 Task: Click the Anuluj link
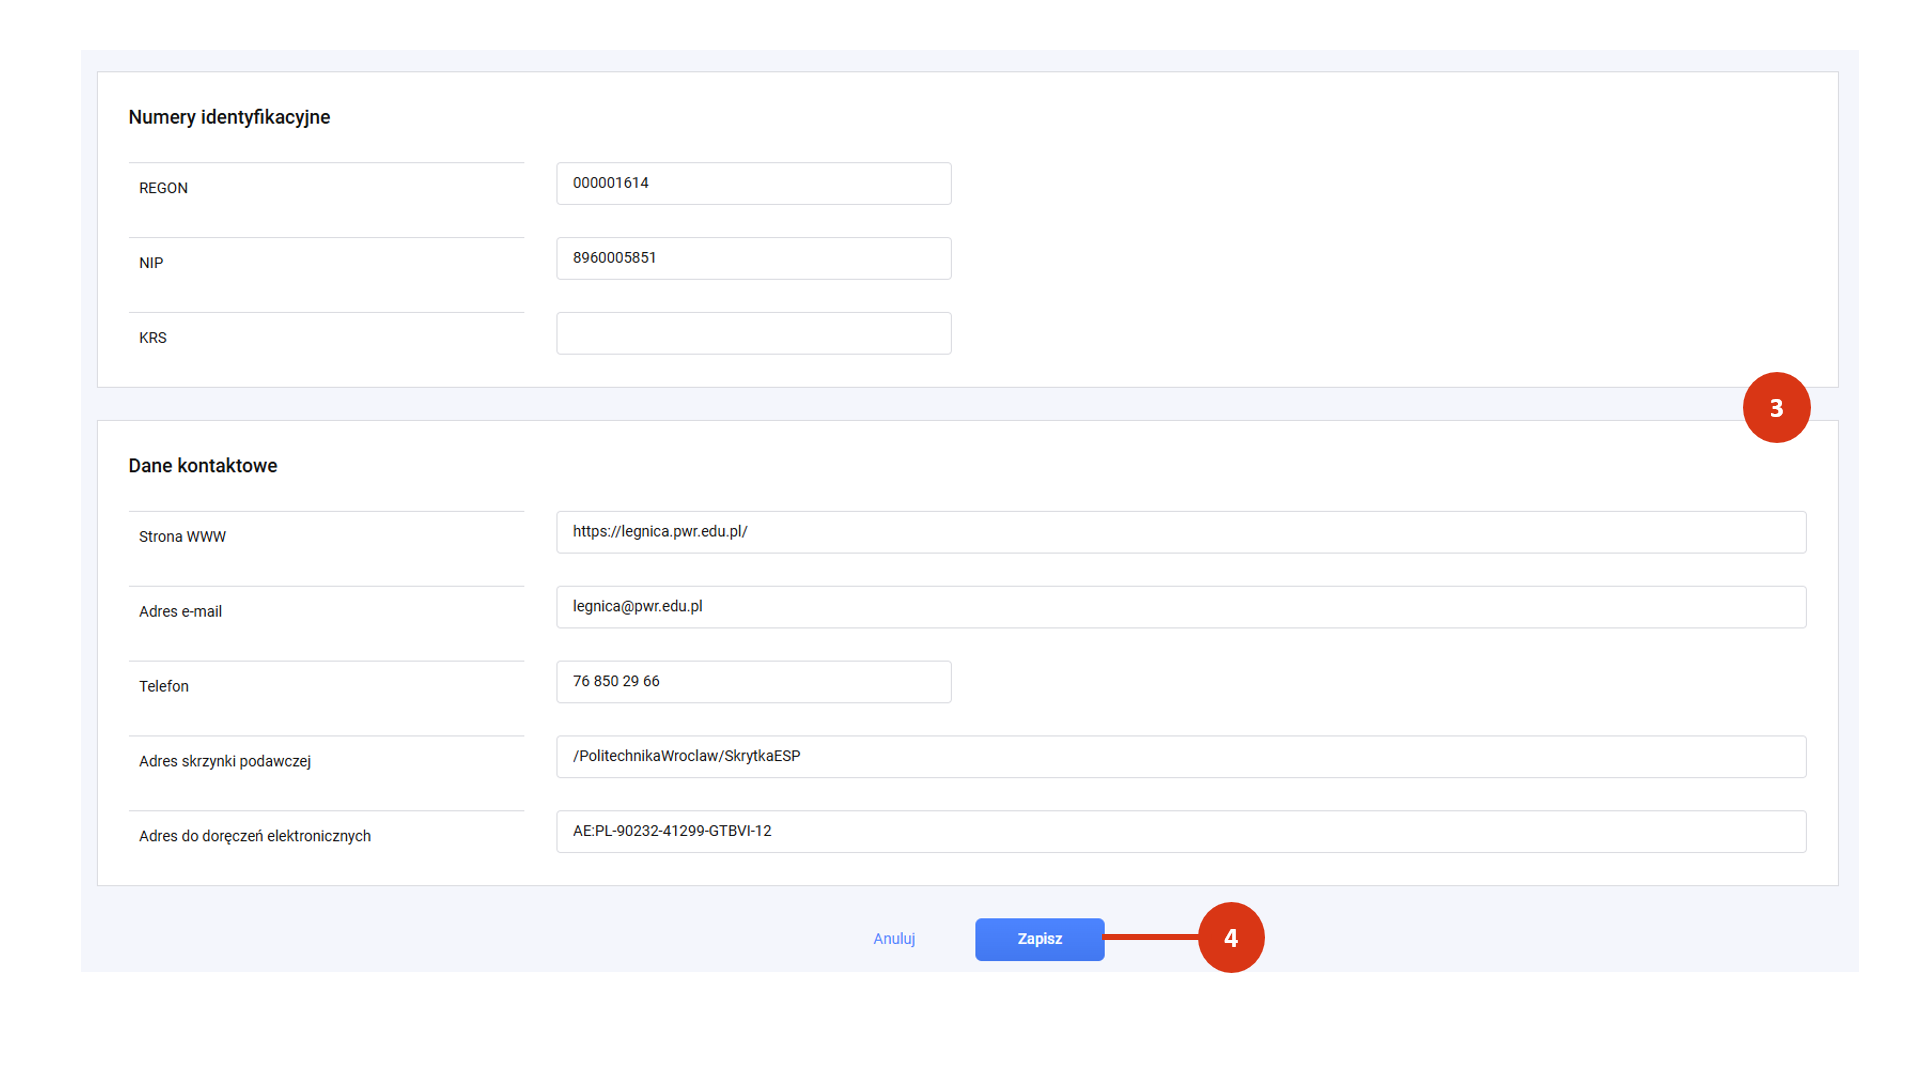(x=894, y=939)
